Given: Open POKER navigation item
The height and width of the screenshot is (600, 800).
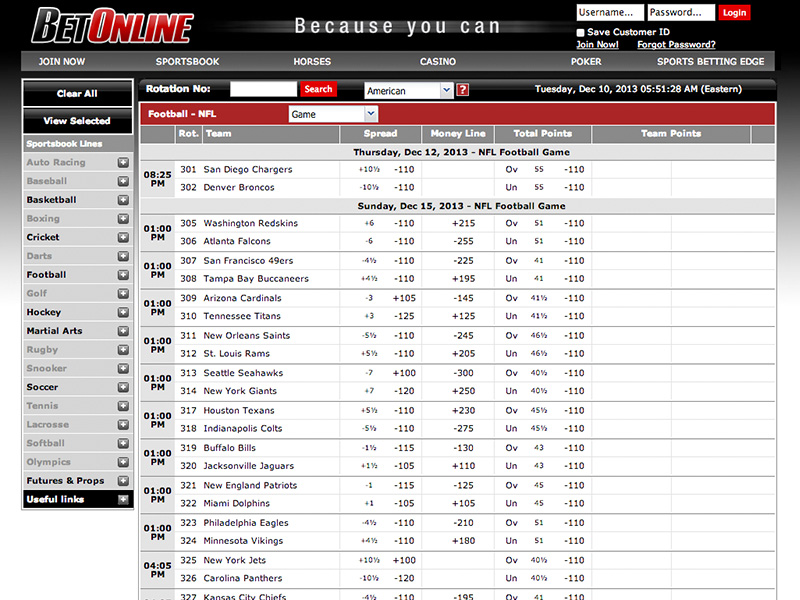Looking at the screenshot, I should click(586, 62).
